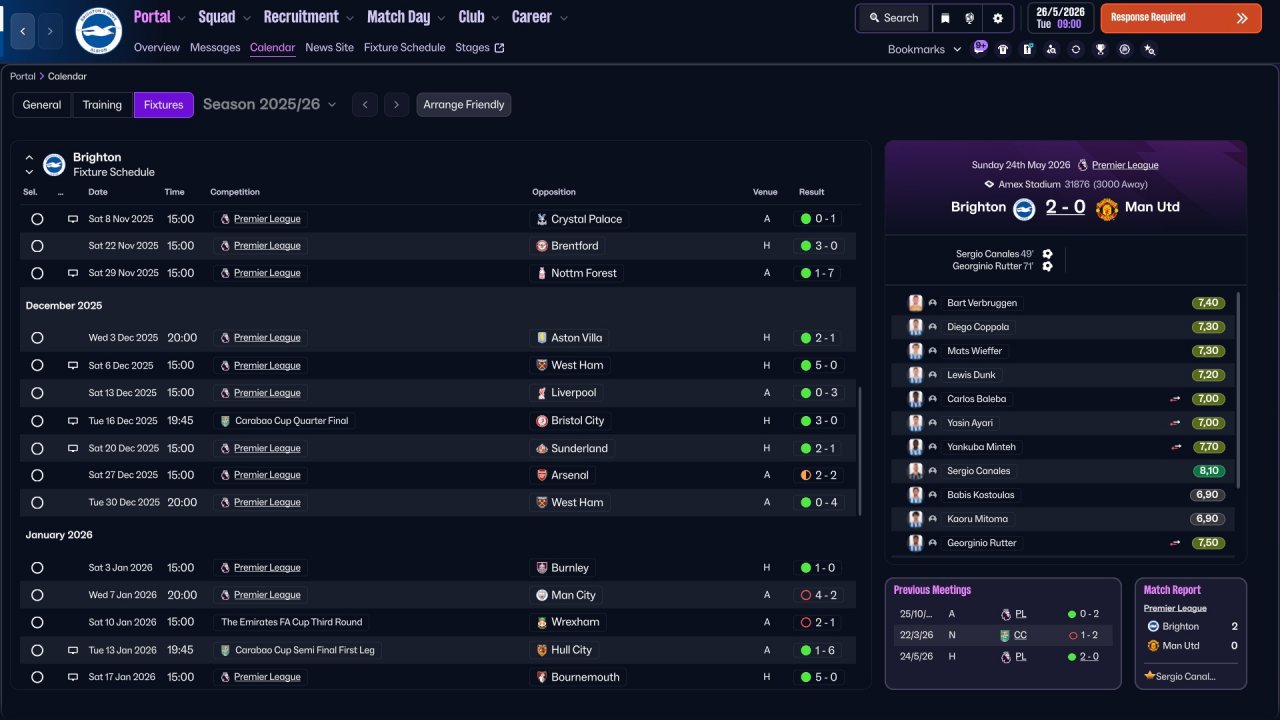Viewport: 1280px width, 720px height.
Task: Go forward with the right arrow navigation button
Action: (x=50, y=31)
